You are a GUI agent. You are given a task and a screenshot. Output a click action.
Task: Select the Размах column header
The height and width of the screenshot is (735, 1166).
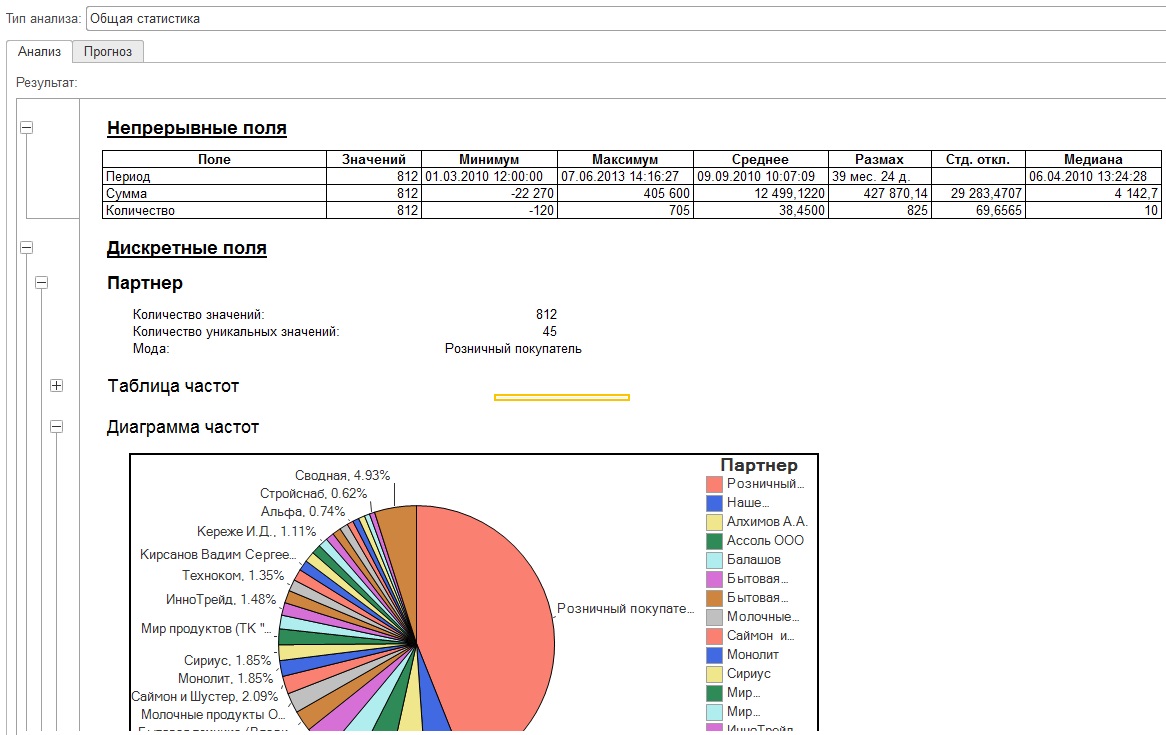click(880, 159)
